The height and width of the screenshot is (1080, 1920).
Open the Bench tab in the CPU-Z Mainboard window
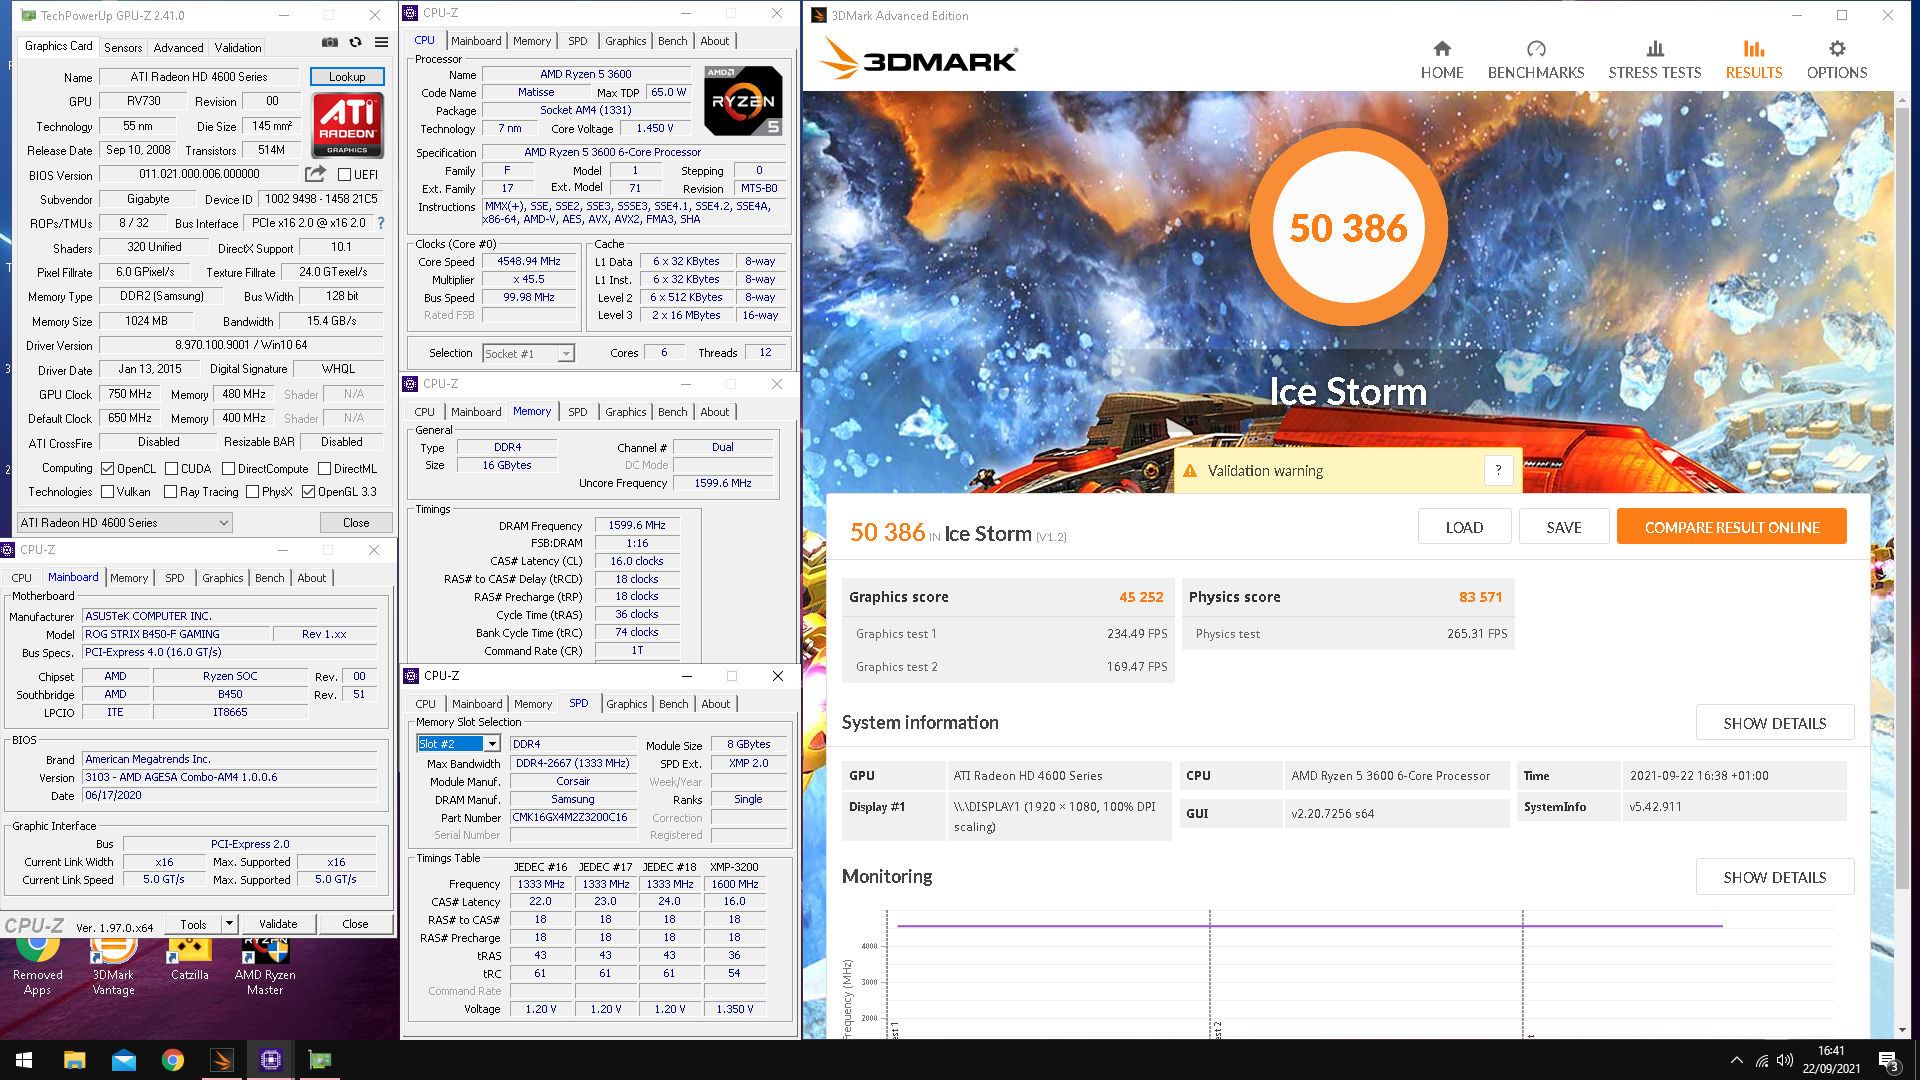269,577
